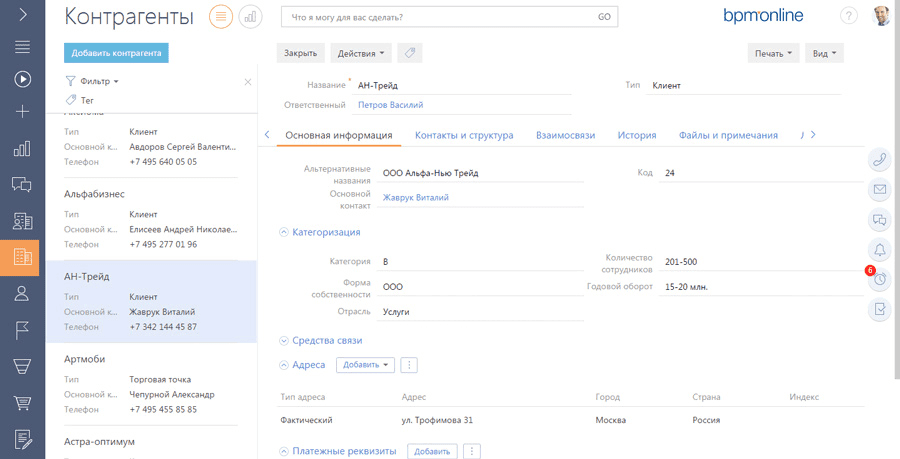This screenshot has height=459, width=900.
Task: Click the tag icon button near Действия
Action: pyautogui.click(x=409, y=53)
